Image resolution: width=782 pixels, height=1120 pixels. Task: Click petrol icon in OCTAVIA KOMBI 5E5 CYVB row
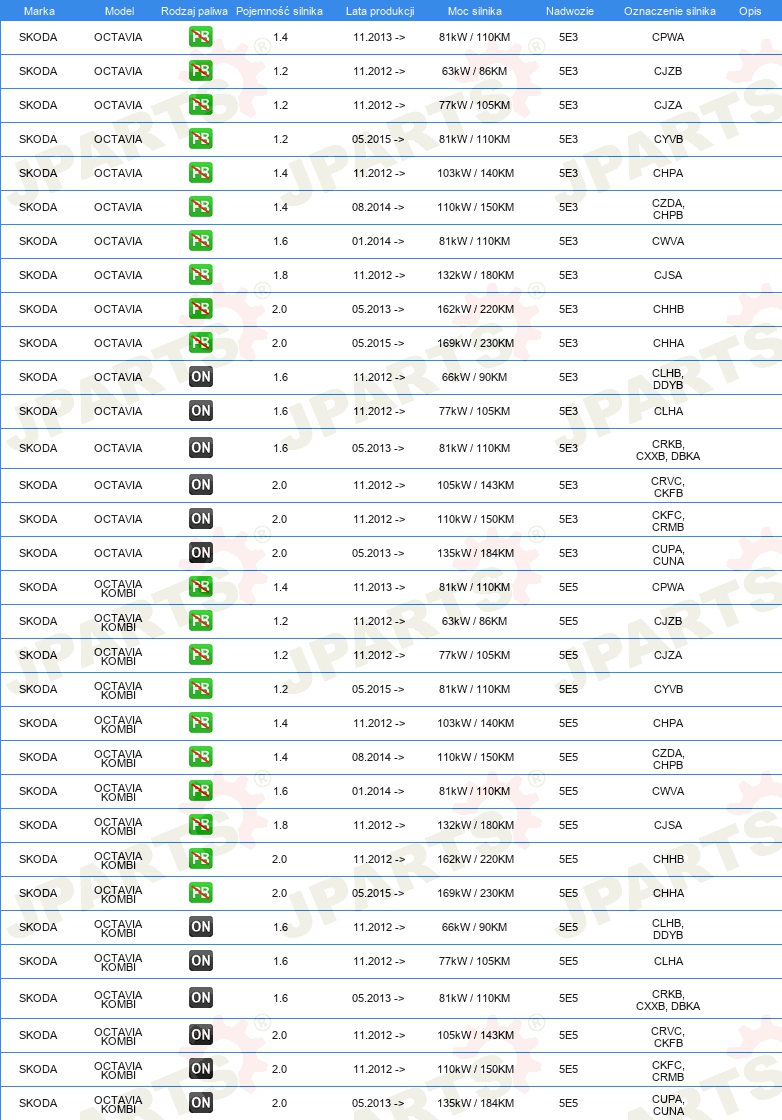(x=201, y=689)
